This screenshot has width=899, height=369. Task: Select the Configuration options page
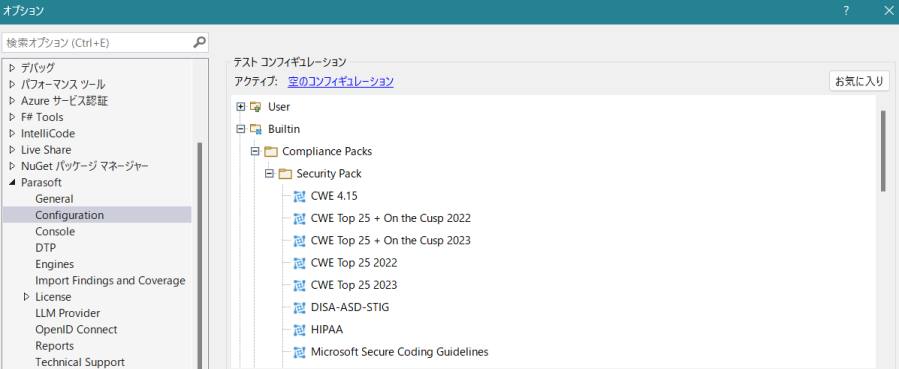pos(97,215)
